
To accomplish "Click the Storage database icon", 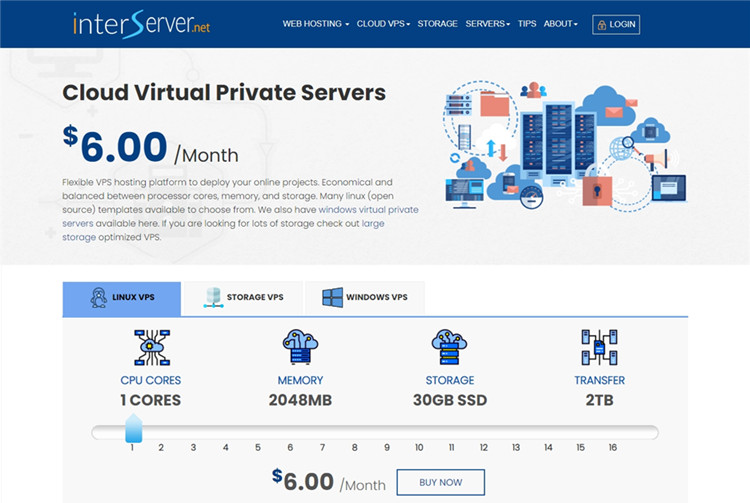I will tap(450, 347).
